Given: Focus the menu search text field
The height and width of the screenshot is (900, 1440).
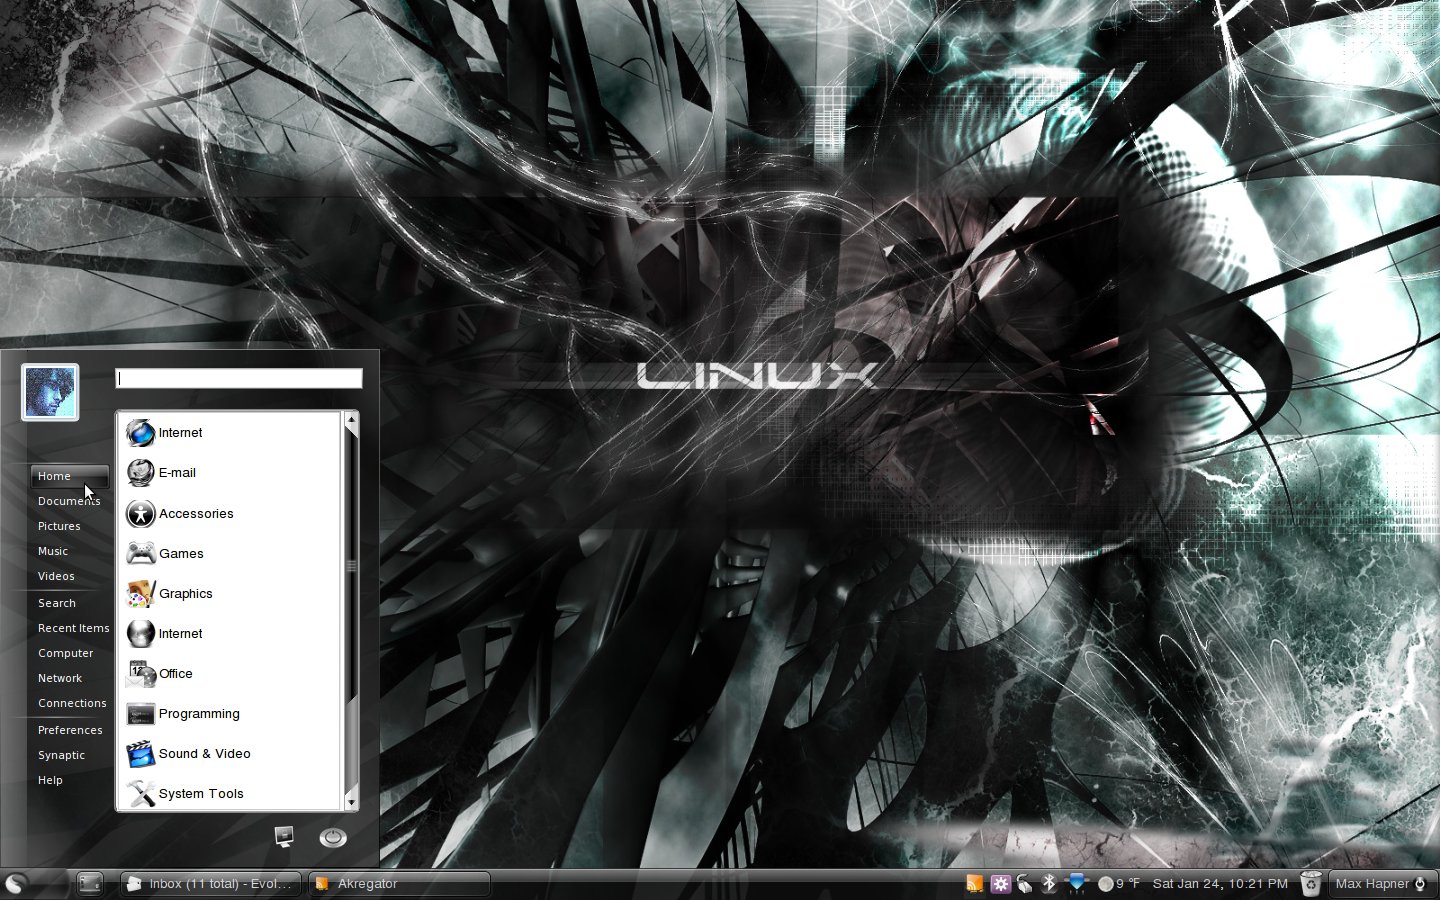Looking at the screenshot, I should pyautogui.click(x=239, y=378).
